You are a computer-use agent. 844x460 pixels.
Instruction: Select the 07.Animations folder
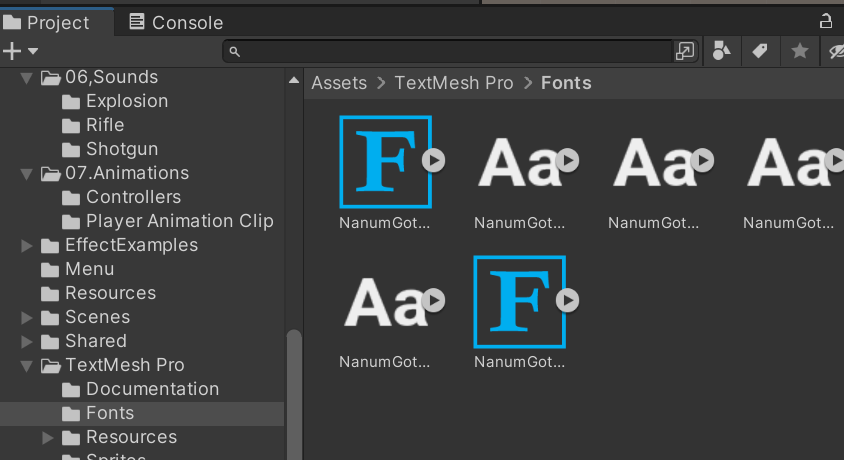[x=115, y=173]
